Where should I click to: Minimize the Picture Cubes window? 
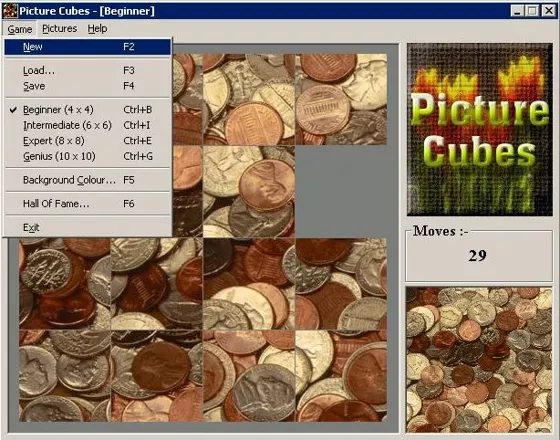point(517,11)
